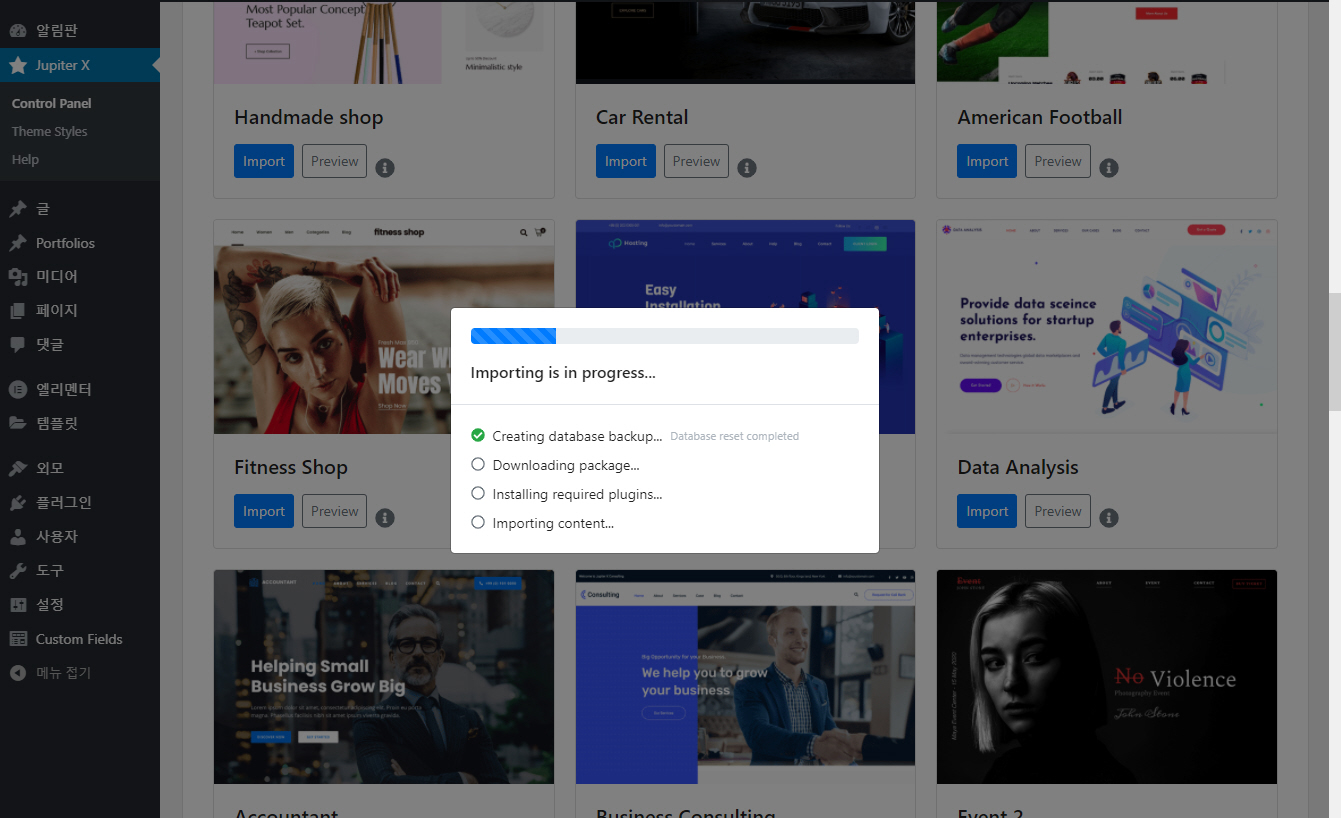Open the Data Analysis thumbnail
The height and width of the screenshot is (818, 1341).
(1107, 327)
